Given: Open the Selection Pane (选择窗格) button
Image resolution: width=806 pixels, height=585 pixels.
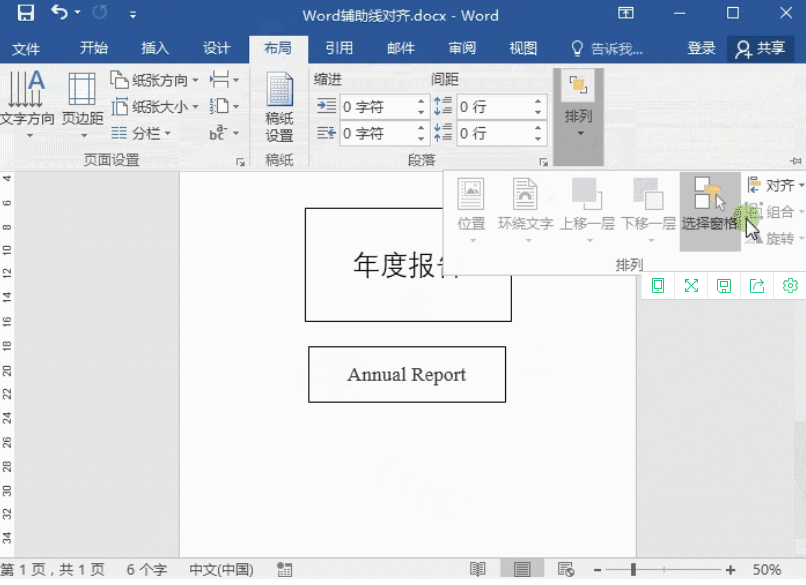Looking at the screenshot, I should coord(709,205).
